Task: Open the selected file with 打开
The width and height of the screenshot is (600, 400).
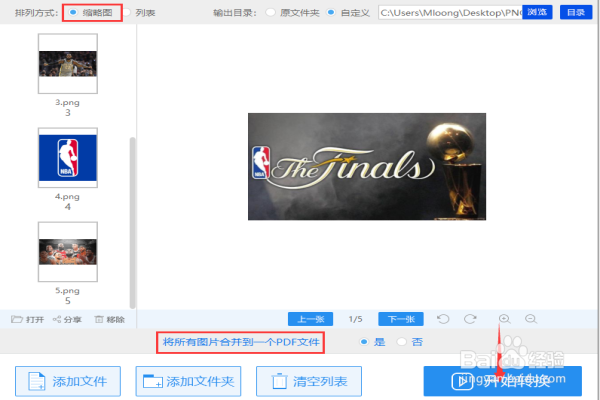Action: (x=28, y=319)
